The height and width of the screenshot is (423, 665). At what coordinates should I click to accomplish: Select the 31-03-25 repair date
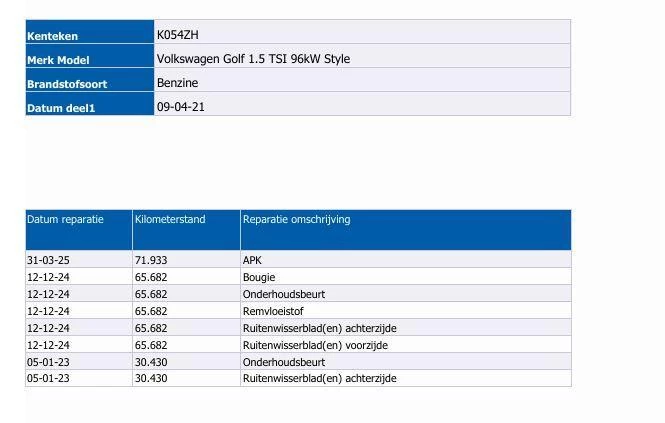48,260
